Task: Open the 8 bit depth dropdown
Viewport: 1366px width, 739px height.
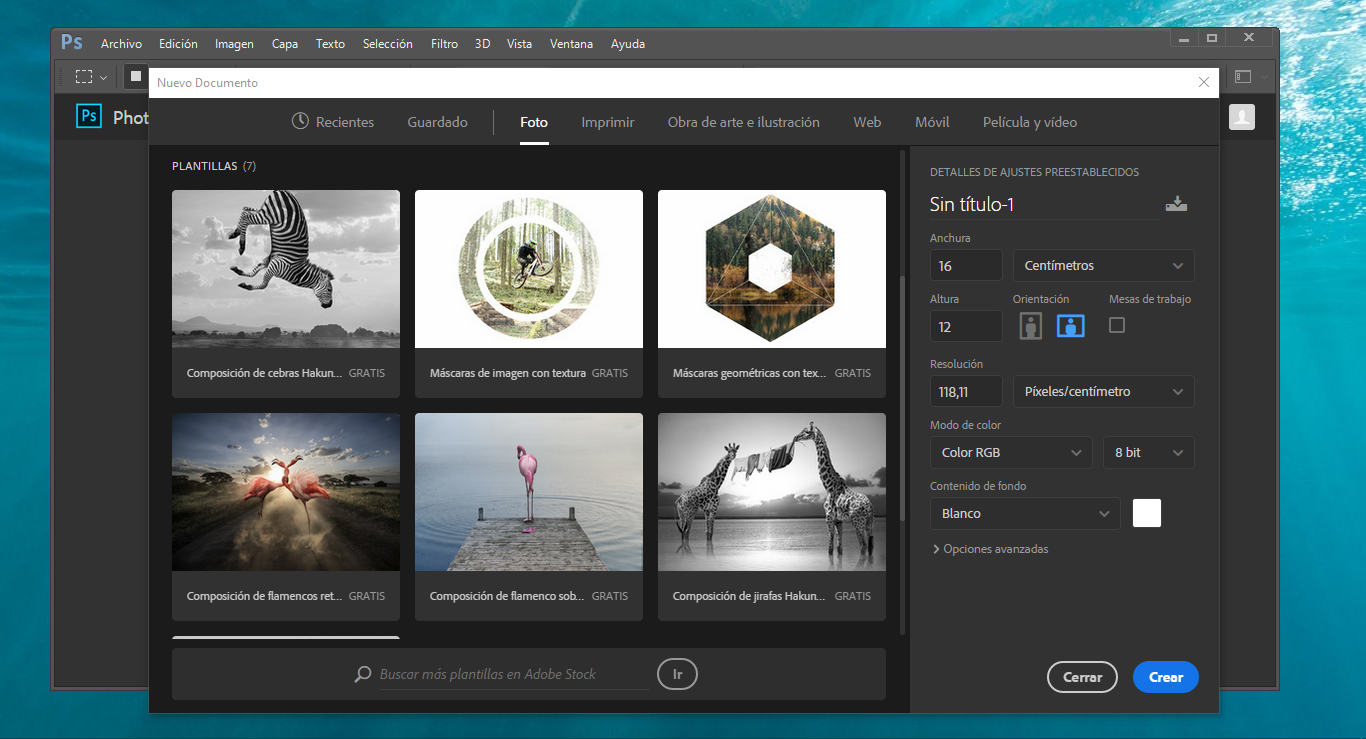Action: (x=1148, y=452)
